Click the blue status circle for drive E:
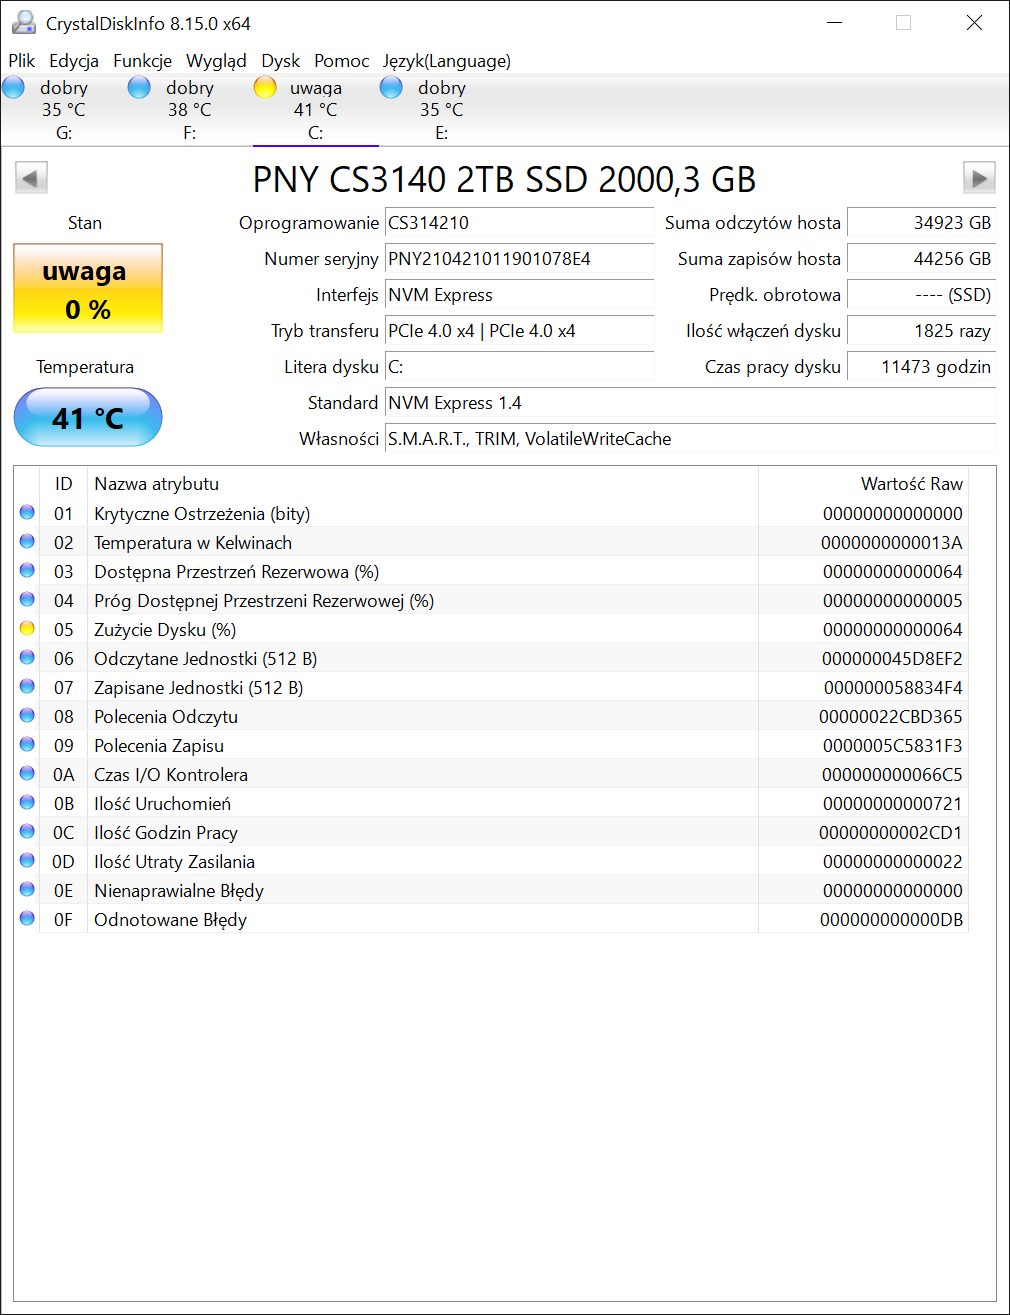Viewport: 1010px width, 1315px height. coord(391,87)
